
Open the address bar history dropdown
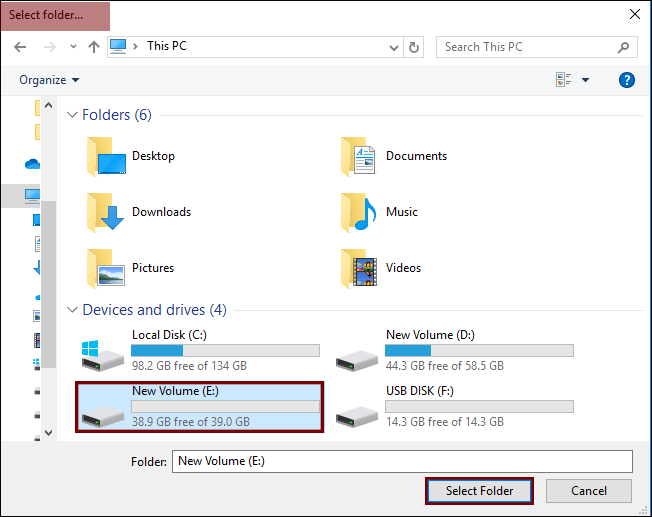coord(394,47)
